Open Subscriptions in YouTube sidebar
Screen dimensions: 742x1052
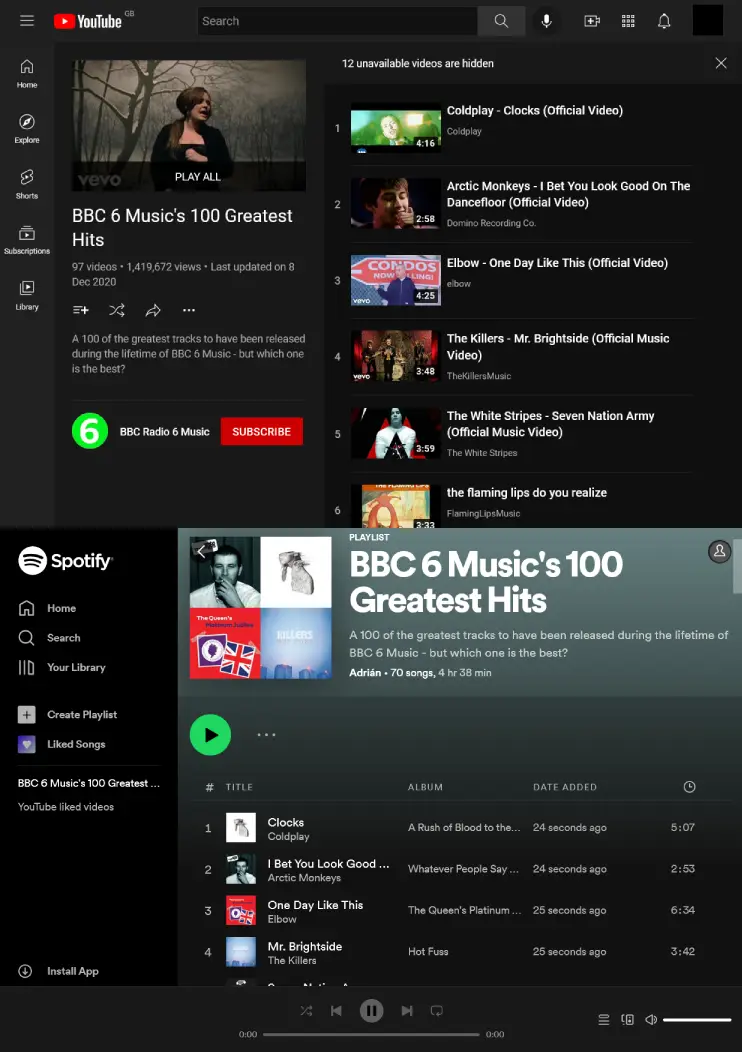(x=27, y=240)
